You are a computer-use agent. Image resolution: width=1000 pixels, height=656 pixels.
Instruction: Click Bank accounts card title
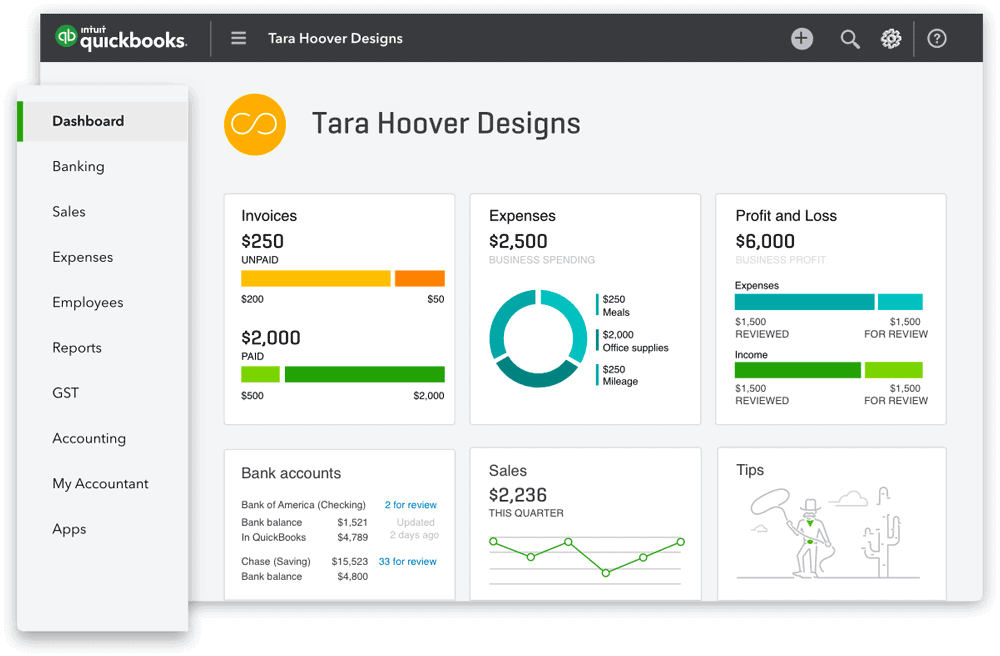pos(291,474)
